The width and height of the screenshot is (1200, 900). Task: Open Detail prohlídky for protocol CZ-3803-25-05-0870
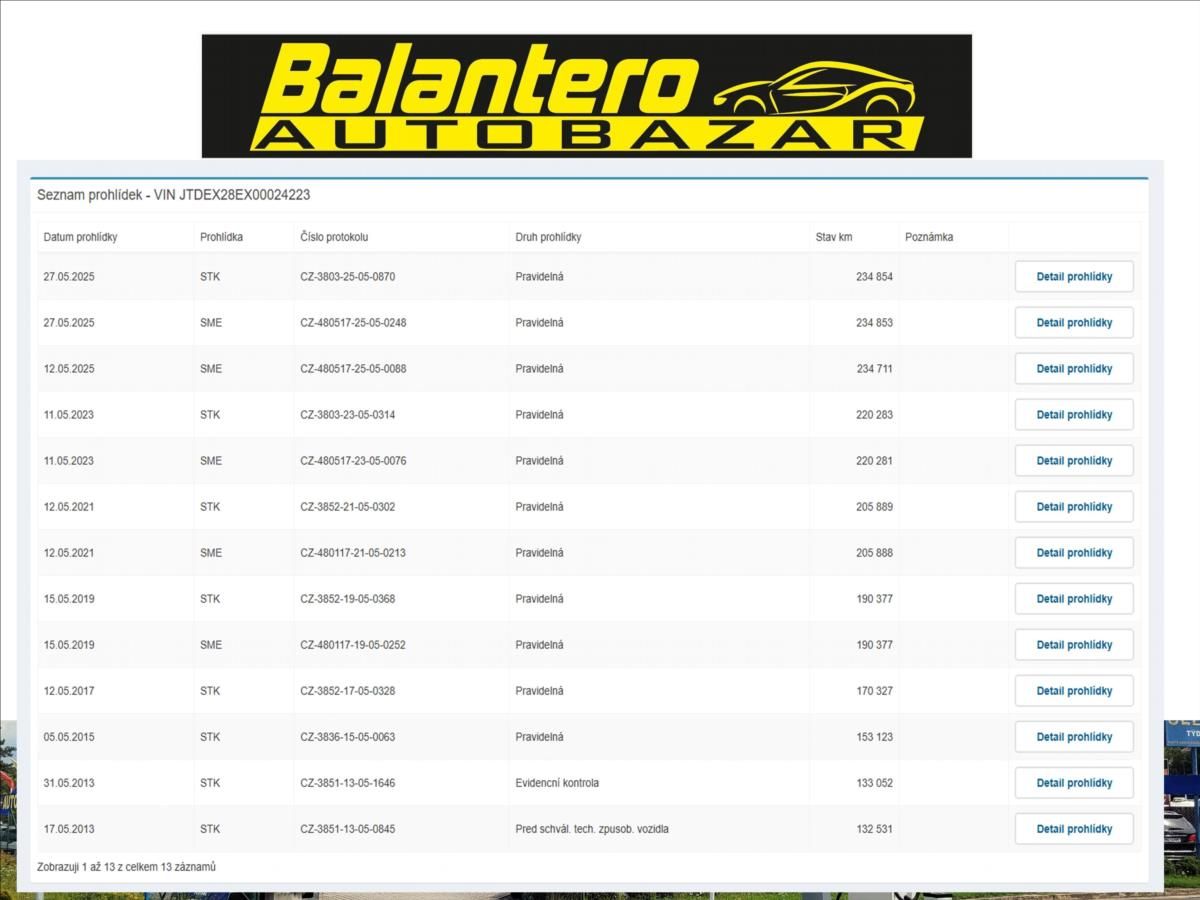pyautogui.click(x=1074, y=276)
